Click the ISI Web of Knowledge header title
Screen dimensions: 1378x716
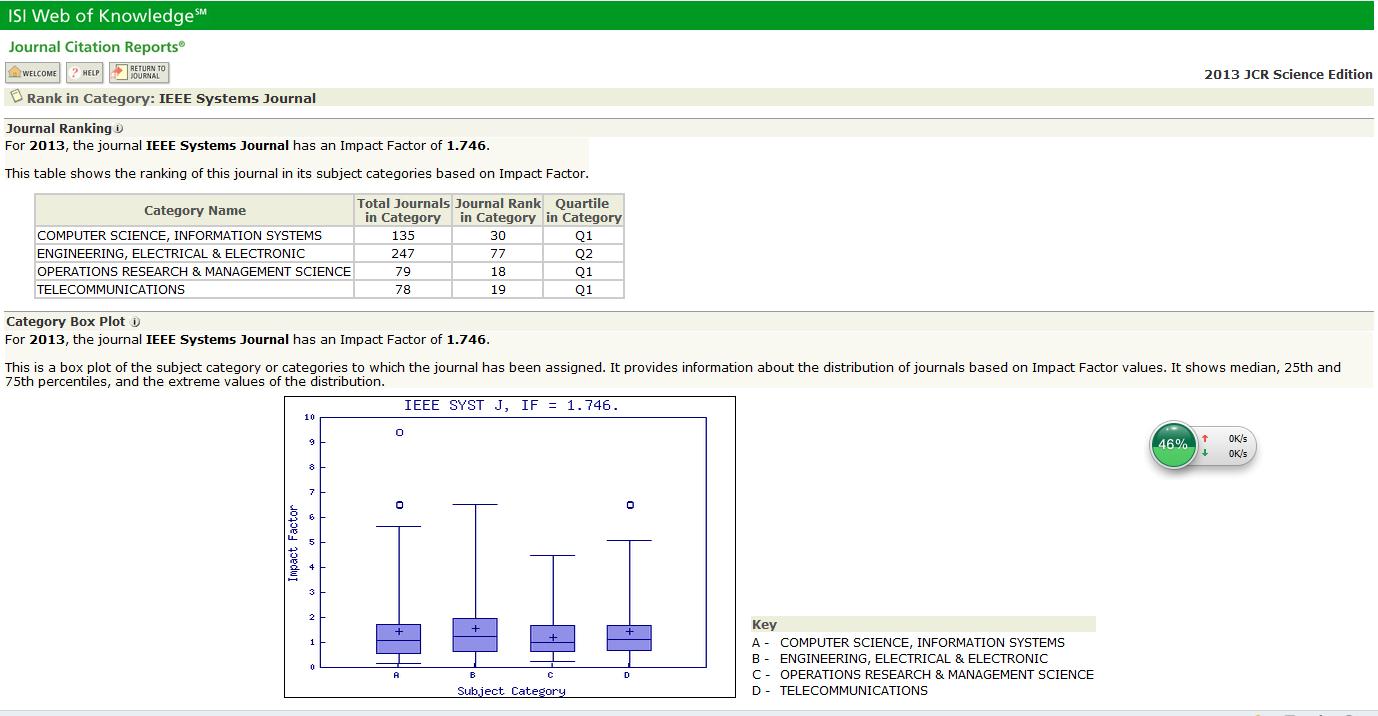(100, 16)
